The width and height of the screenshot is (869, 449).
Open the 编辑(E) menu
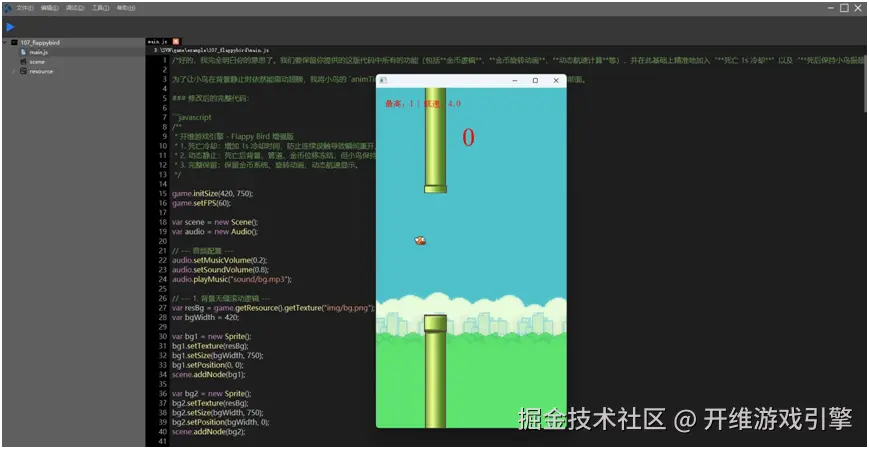click(x=50, y=8)
